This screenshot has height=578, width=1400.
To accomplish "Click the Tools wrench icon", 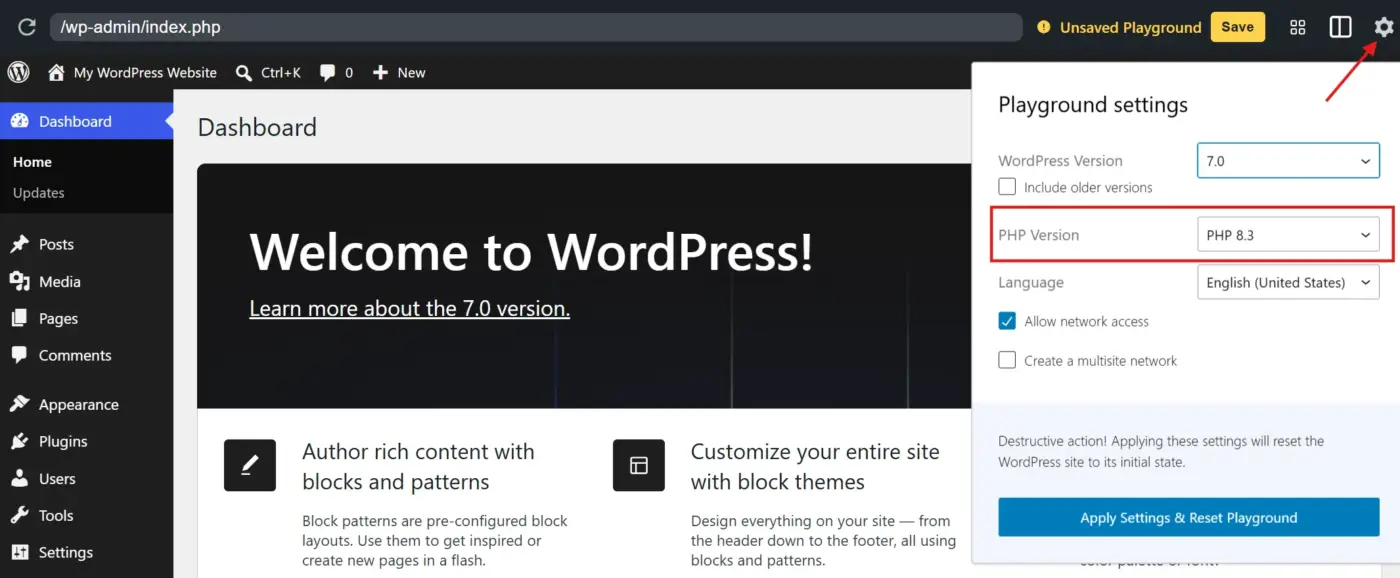I will [19, 515].
